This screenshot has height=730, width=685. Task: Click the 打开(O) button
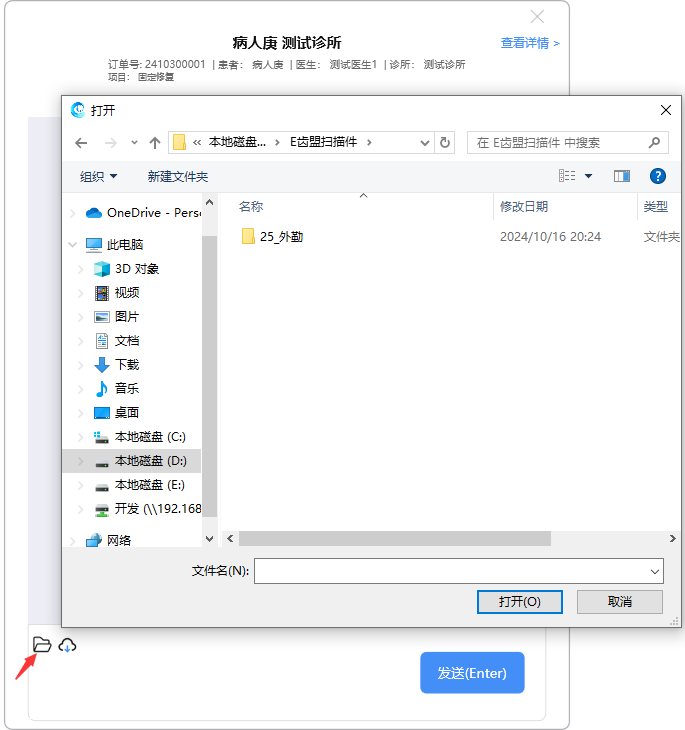pyautogui.click(x=520, y=601)
